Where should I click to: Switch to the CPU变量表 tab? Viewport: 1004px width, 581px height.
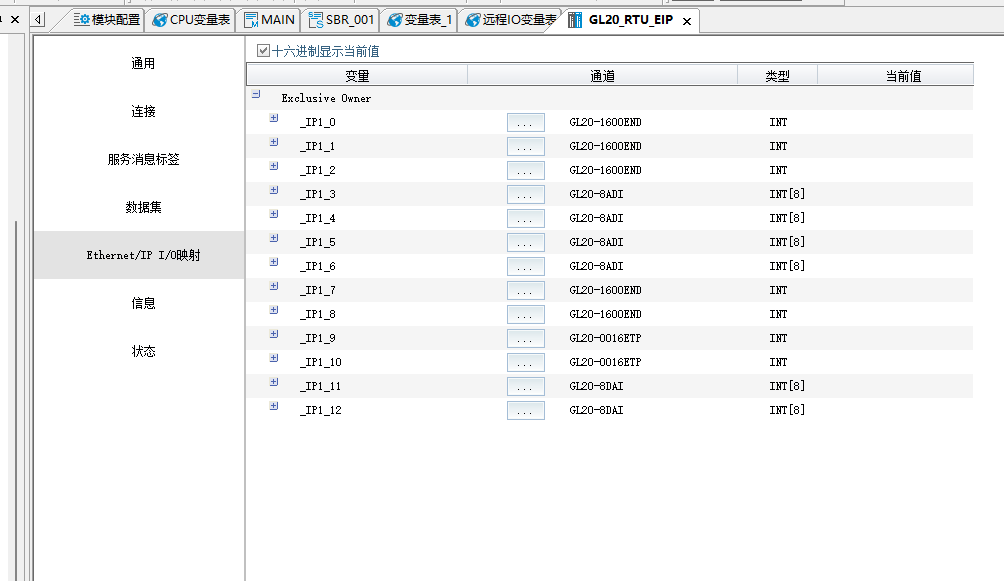[x=190, y=19]
